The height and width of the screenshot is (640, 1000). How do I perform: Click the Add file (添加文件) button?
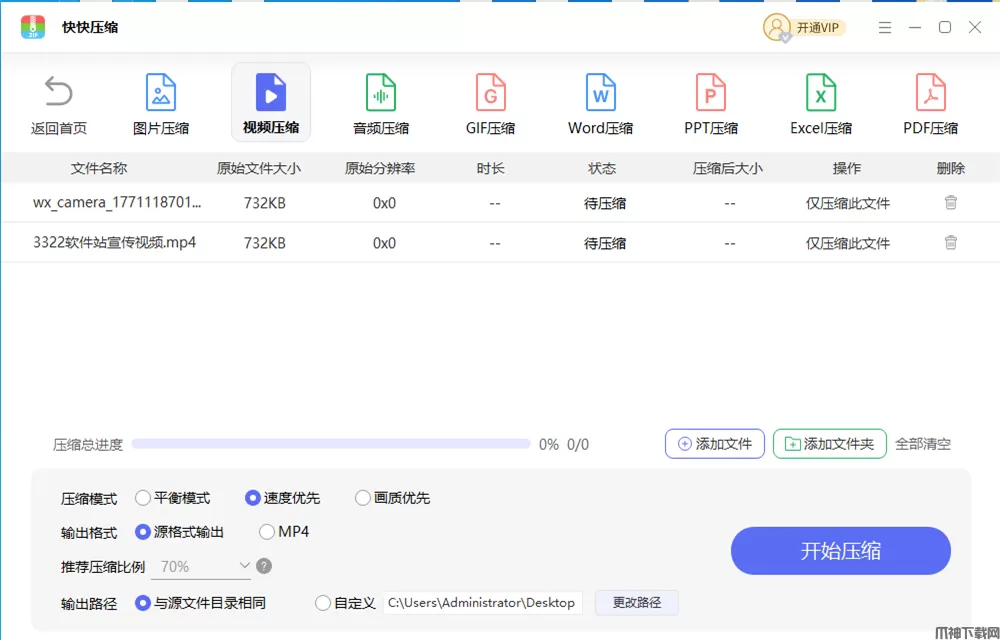[x=715, y=444]
